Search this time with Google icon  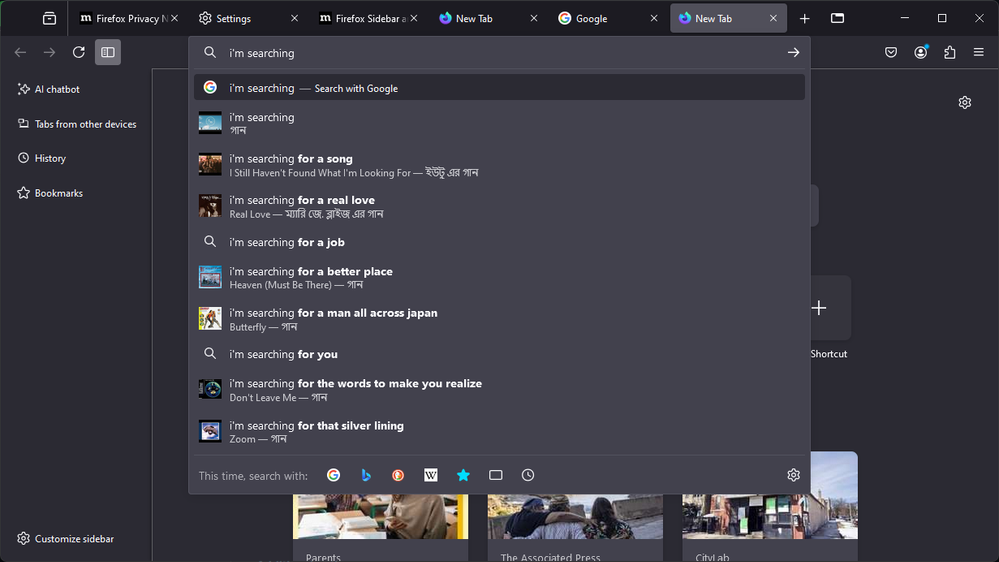pos(333,475)
